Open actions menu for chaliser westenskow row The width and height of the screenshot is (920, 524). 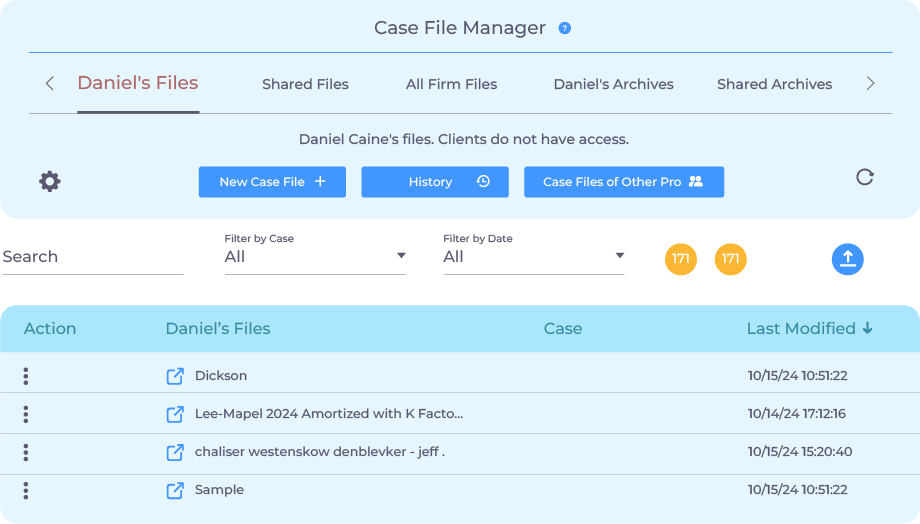26,452
